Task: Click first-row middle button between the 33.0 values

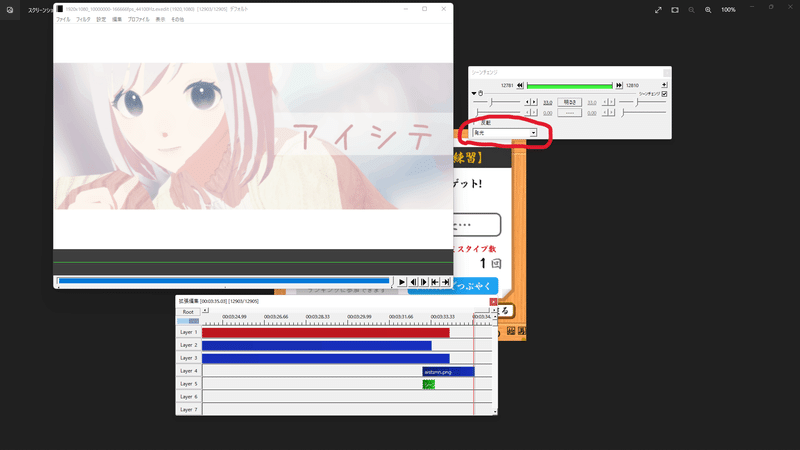Action: [569, 102]
